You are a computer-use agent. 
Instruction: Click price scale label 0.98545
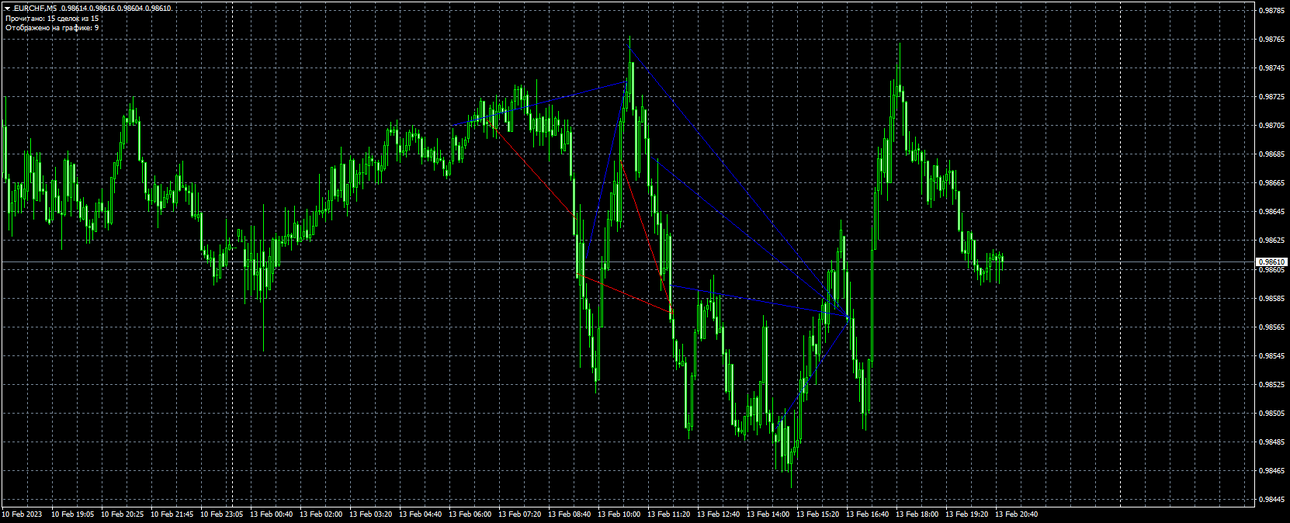(1270, 355)
